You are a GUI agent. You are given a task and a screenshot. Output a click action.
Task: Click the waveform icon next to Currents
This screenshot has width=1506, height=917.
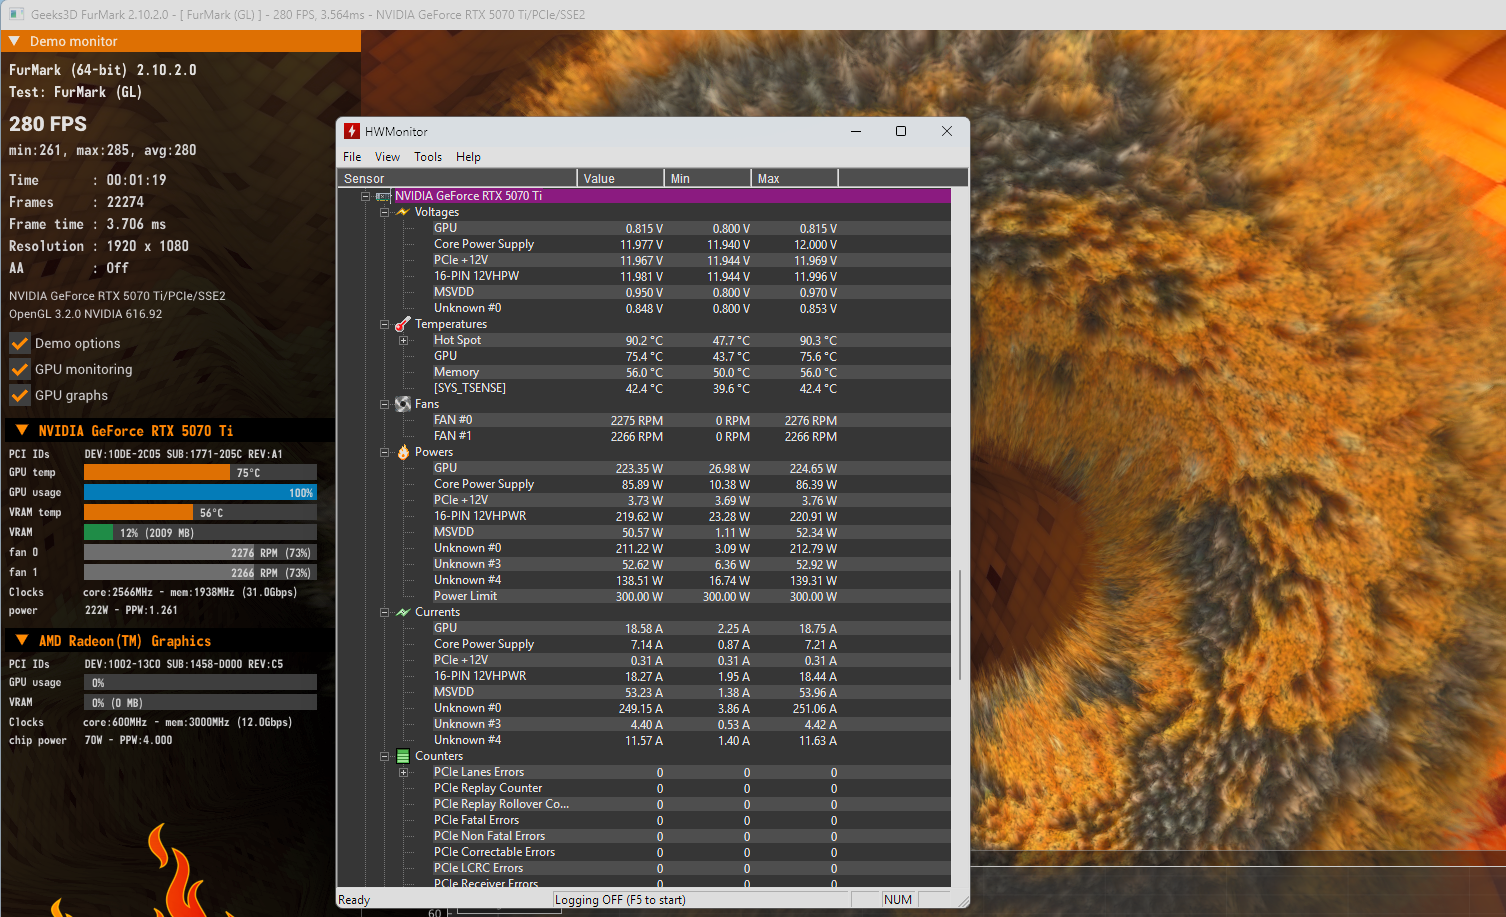403,612
